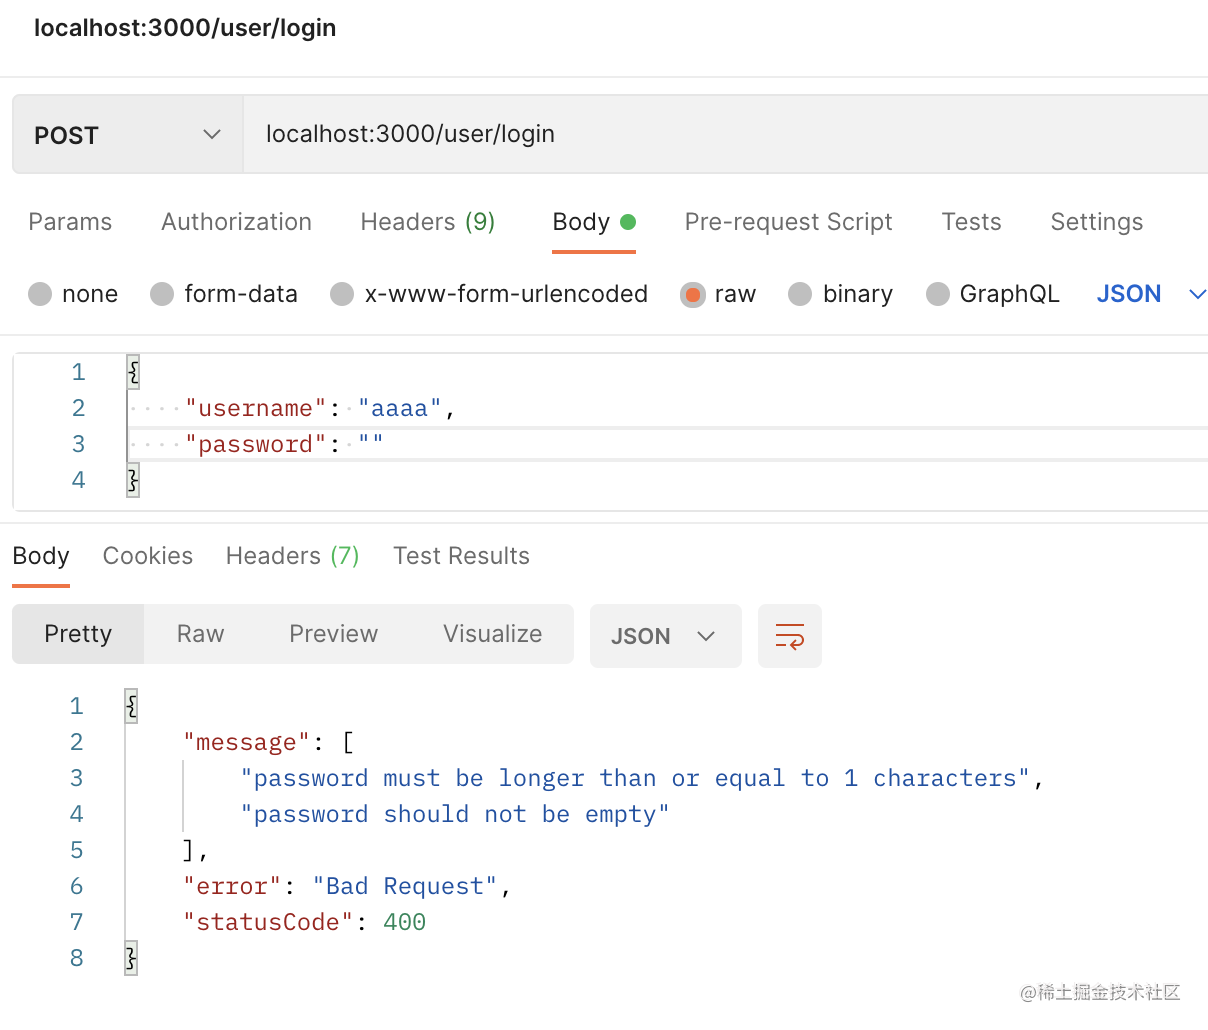Show response Cookies tab
The width and height of the screenshot is (1208, 1030).
[x=148, y=556]
